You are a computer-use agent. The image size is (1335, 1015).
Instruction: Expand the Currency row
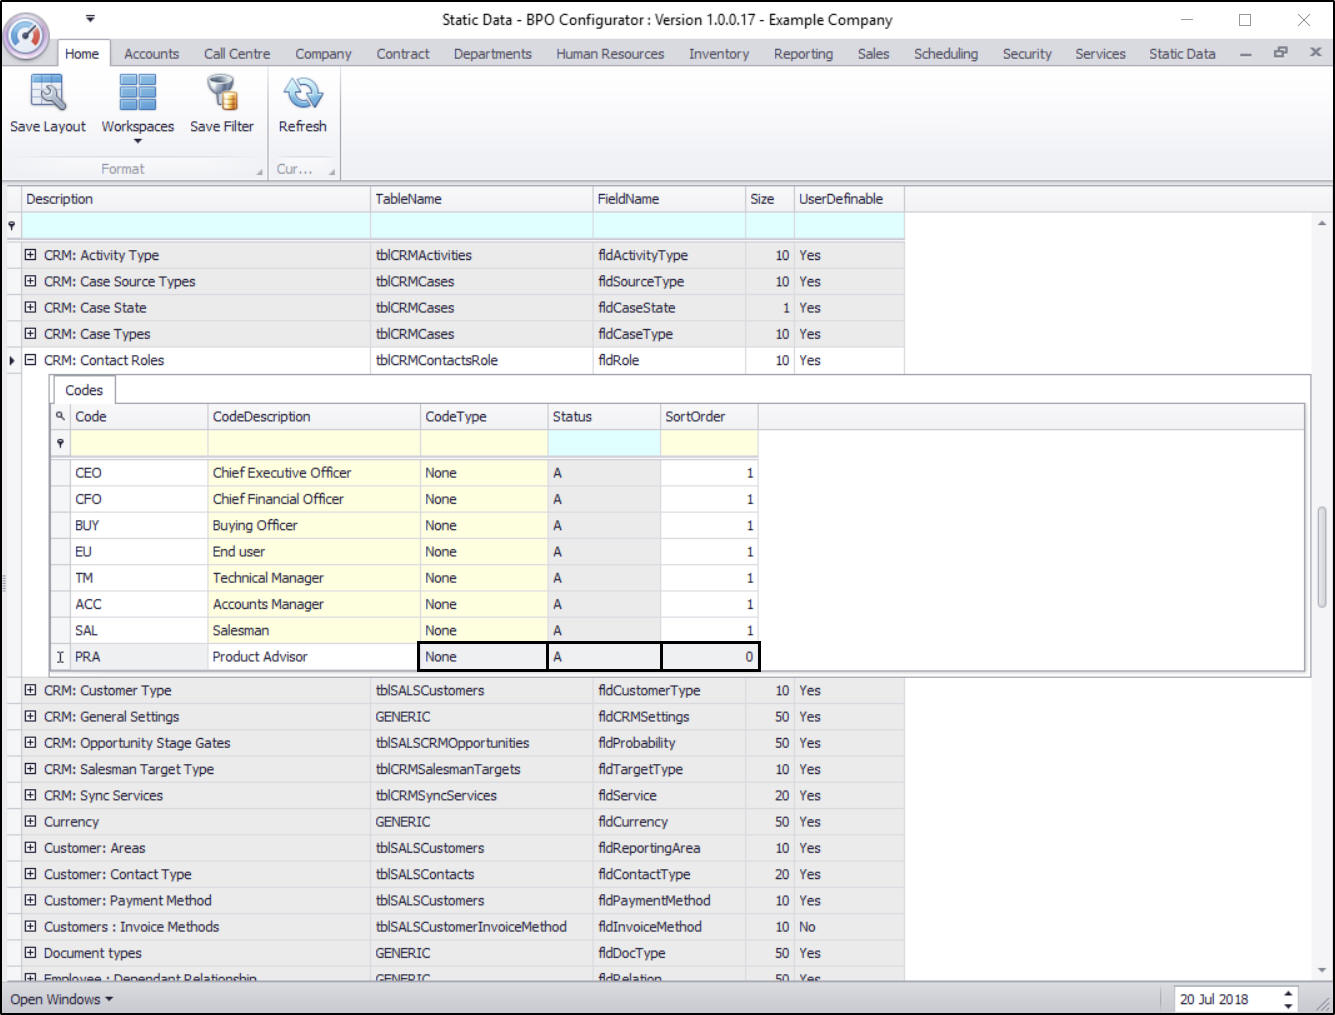(30, 822)
